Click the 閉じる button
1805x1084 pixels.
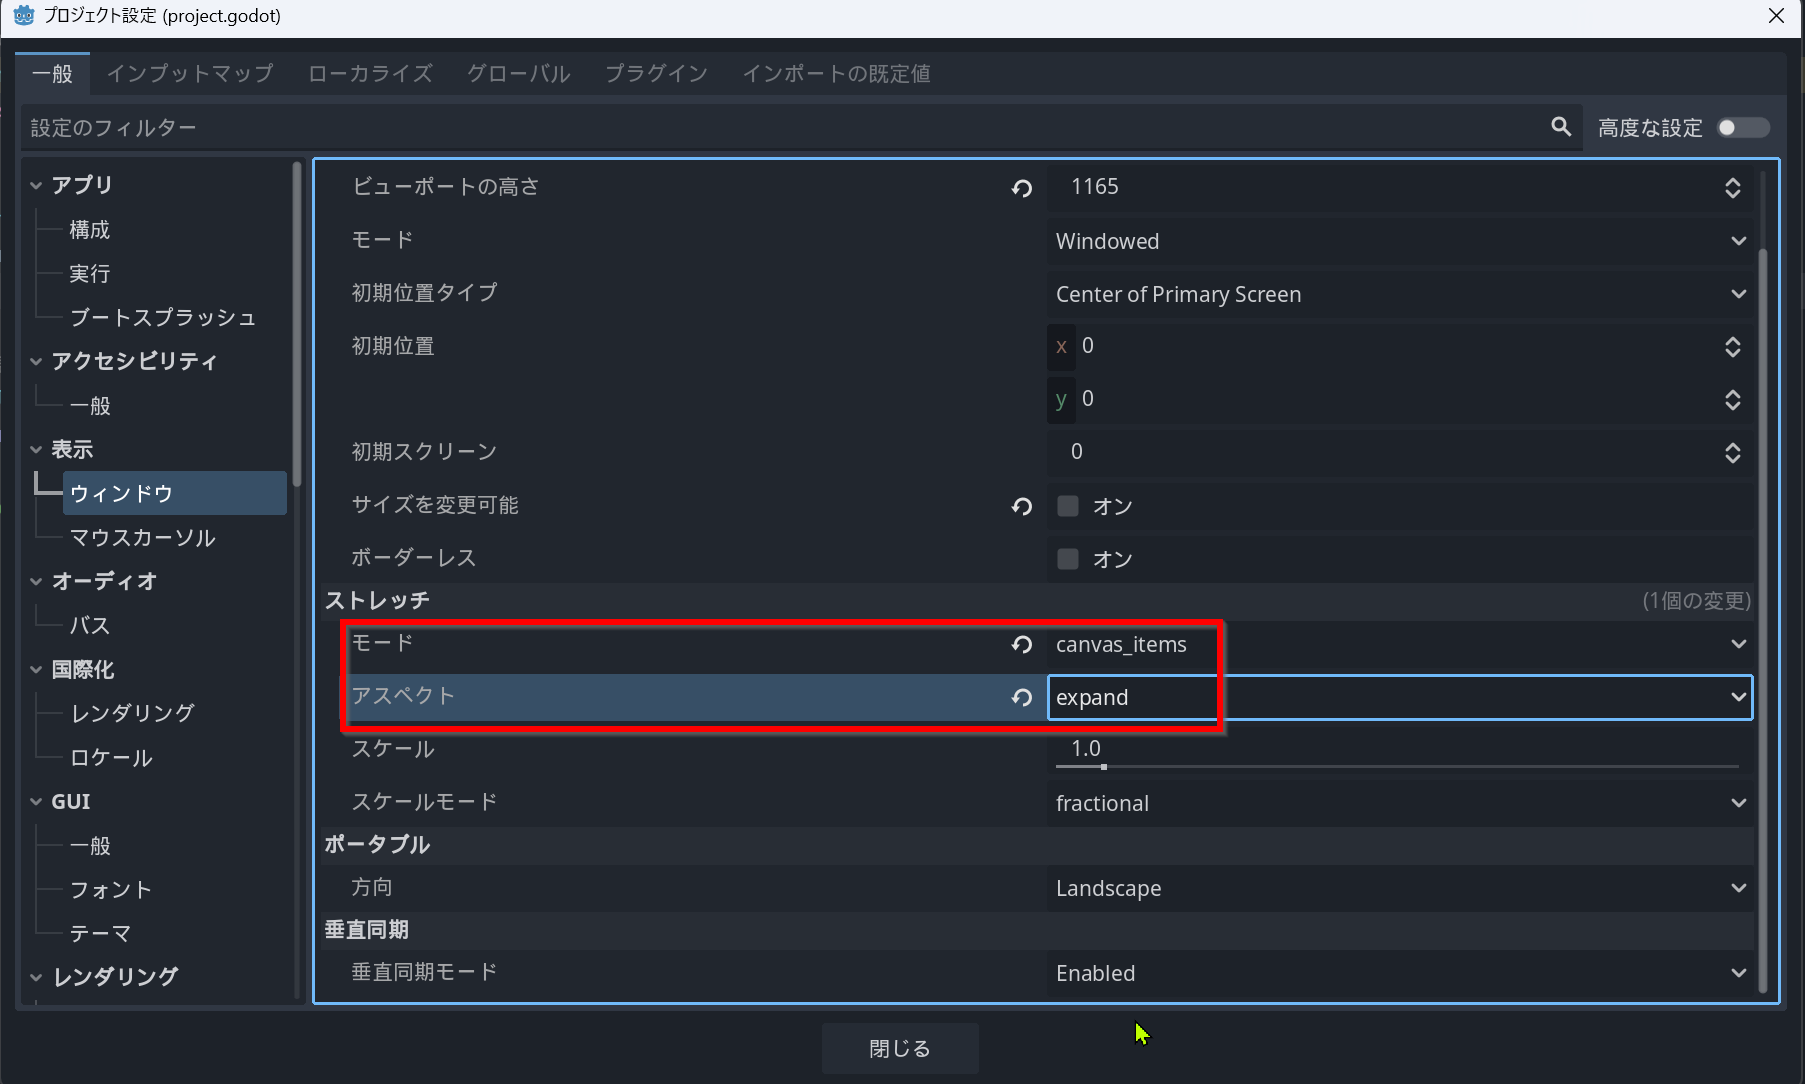(x=899, y=1048)
